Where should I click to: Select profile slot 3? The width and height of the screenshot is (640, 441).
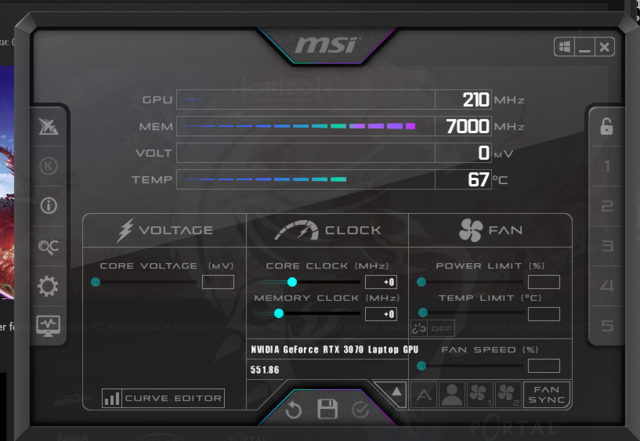[x=606, y=246]
